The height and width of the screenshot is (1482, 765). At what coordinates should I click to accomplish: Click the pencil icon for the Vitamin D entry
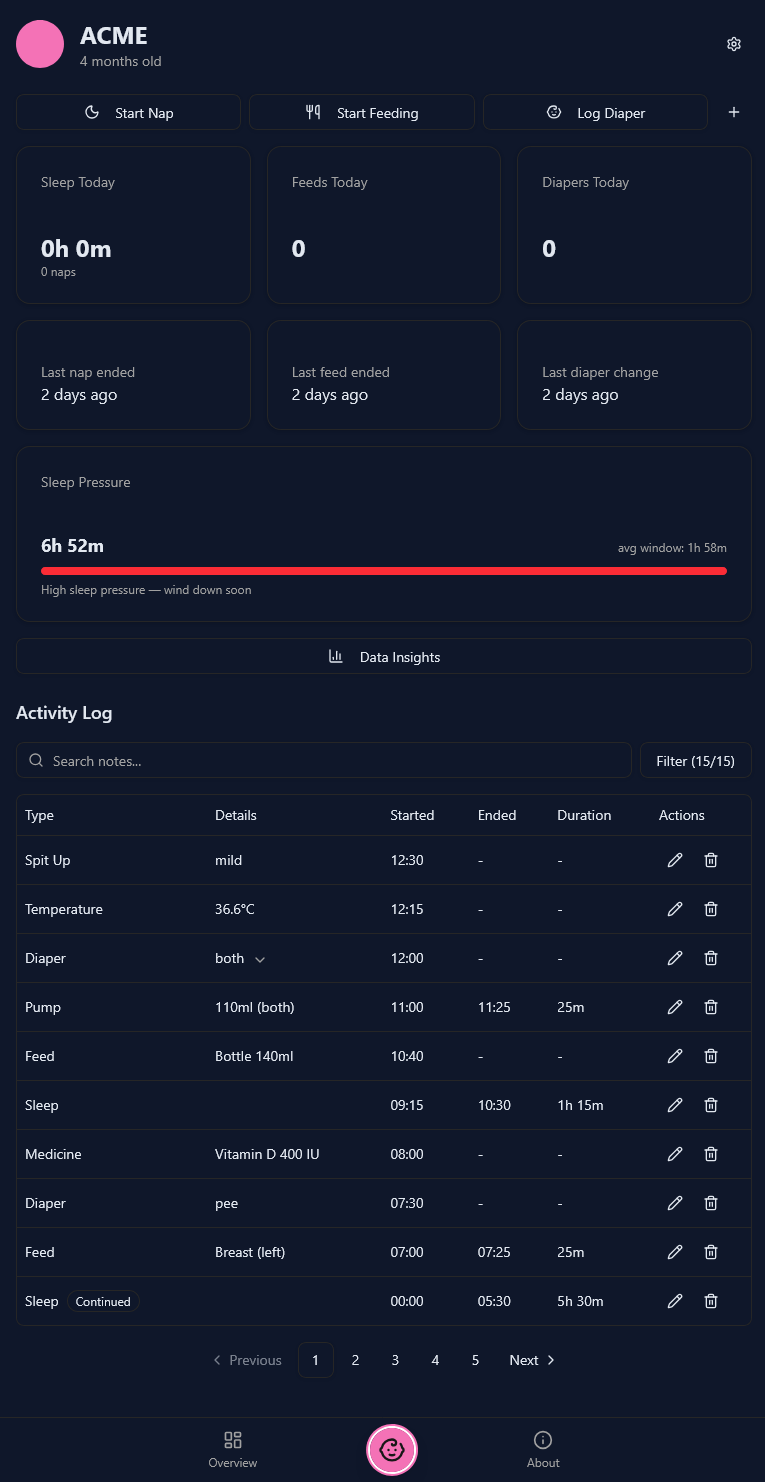[x=675, y=1154]
